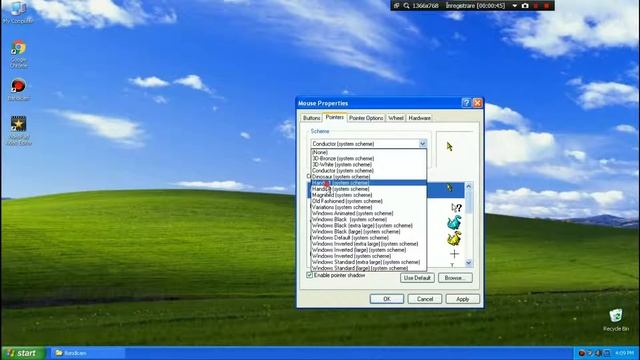Image resolution: width=640 pixels, height=360 pixels.
Task: Click the 1366x768 resolution label
Action: point(425,6)
